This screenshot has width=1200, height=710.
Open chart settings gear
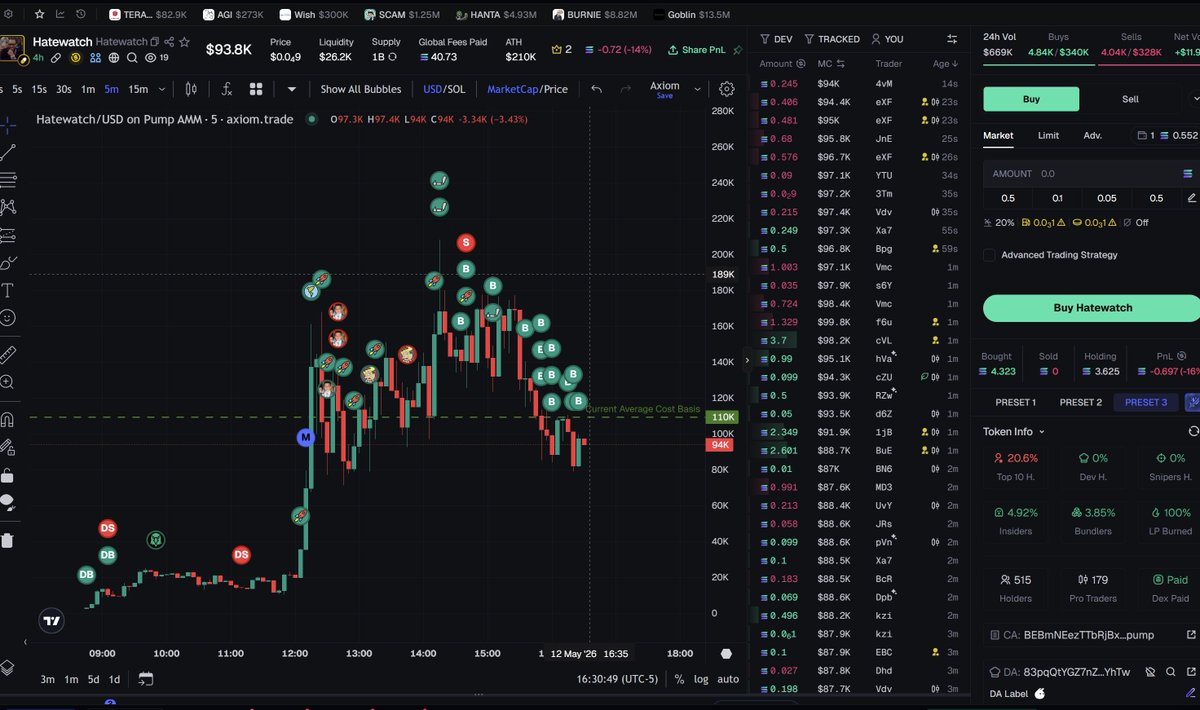coord(727,89)
